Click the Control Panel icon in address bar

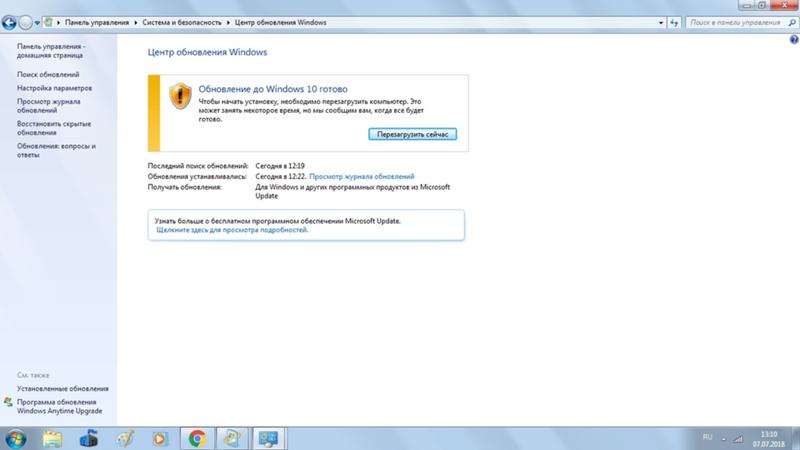48,22
